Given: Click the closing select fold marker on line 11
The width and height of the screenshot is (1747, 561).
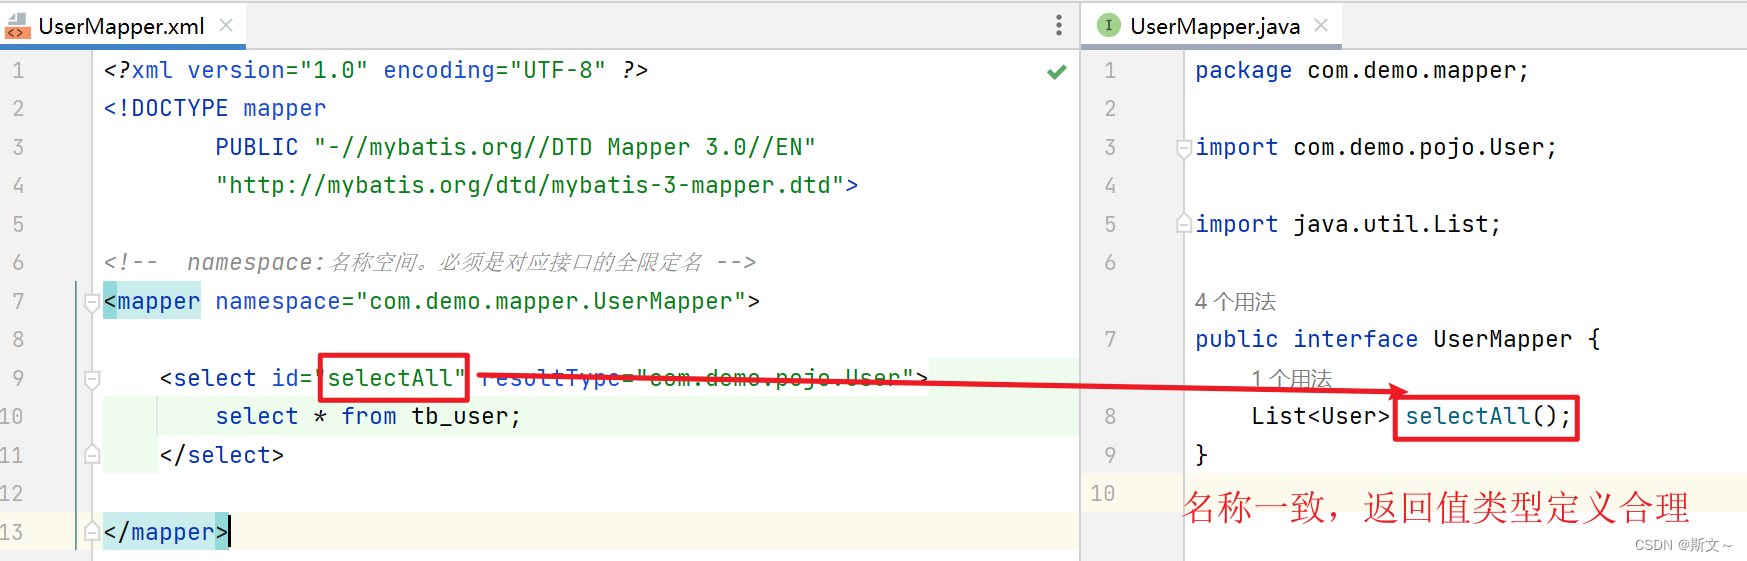Looking at the screenshot, I should pyautogui.click(x=92, y=454).
